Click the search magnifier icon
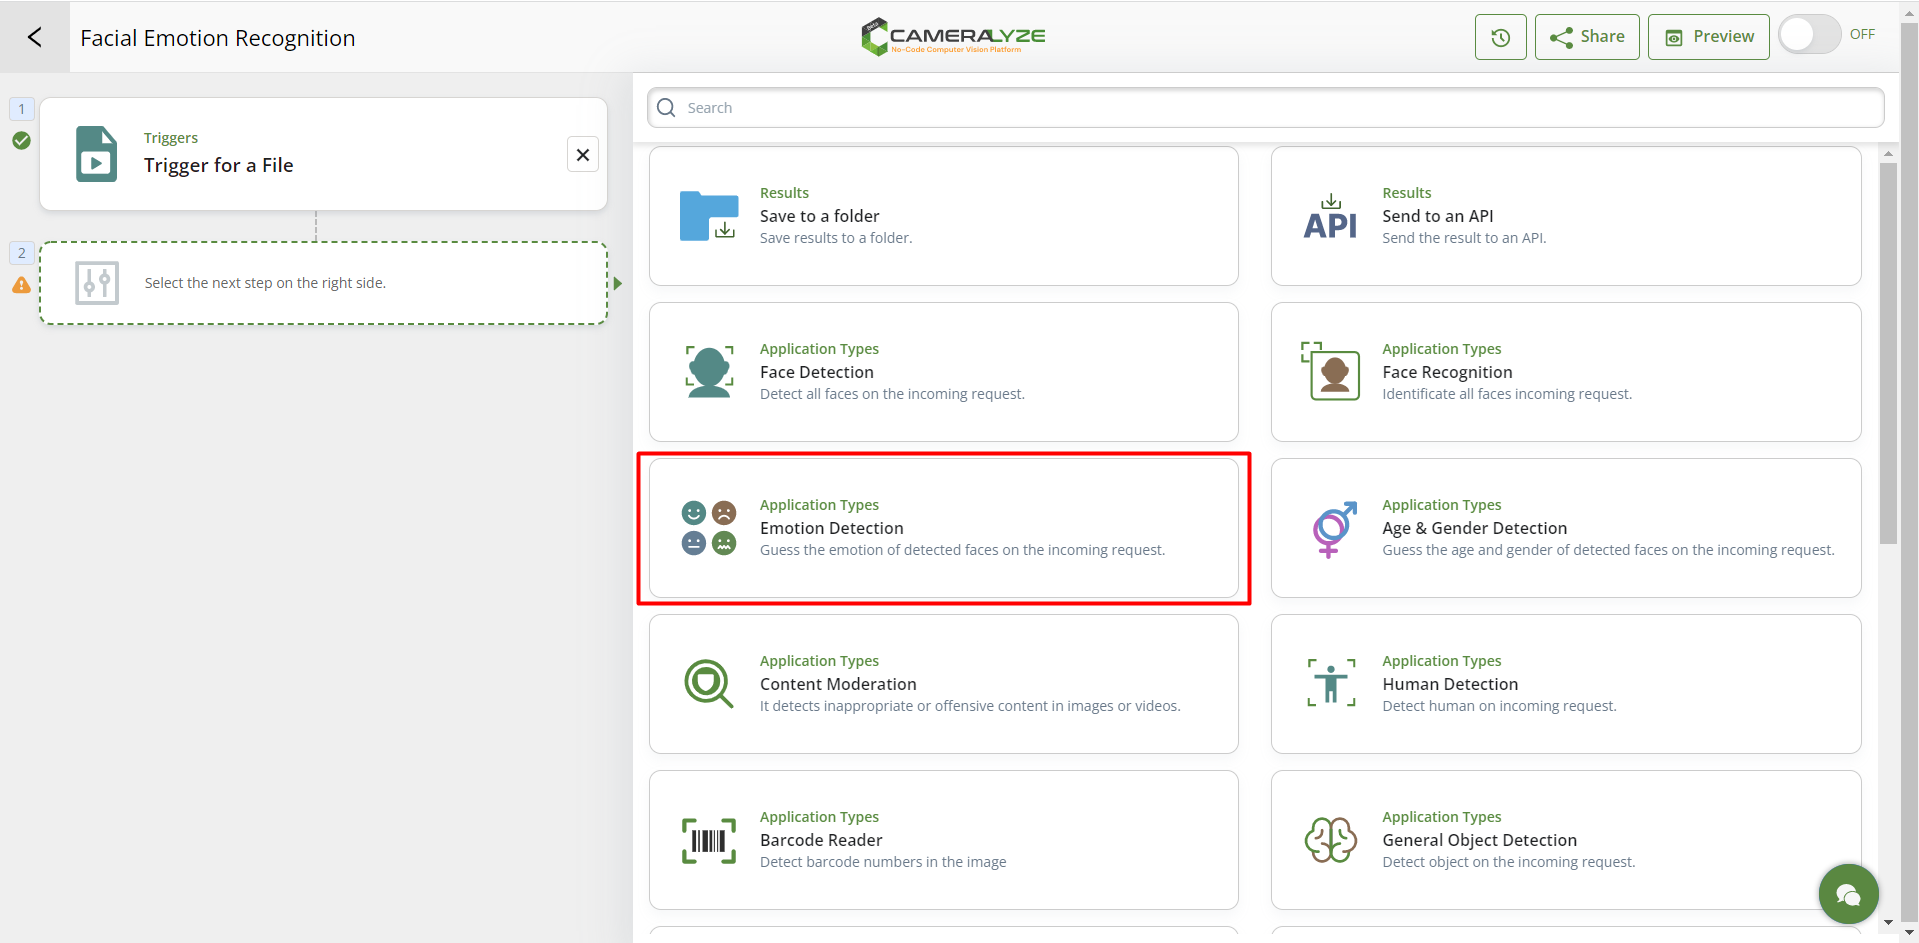 point(666,108)
